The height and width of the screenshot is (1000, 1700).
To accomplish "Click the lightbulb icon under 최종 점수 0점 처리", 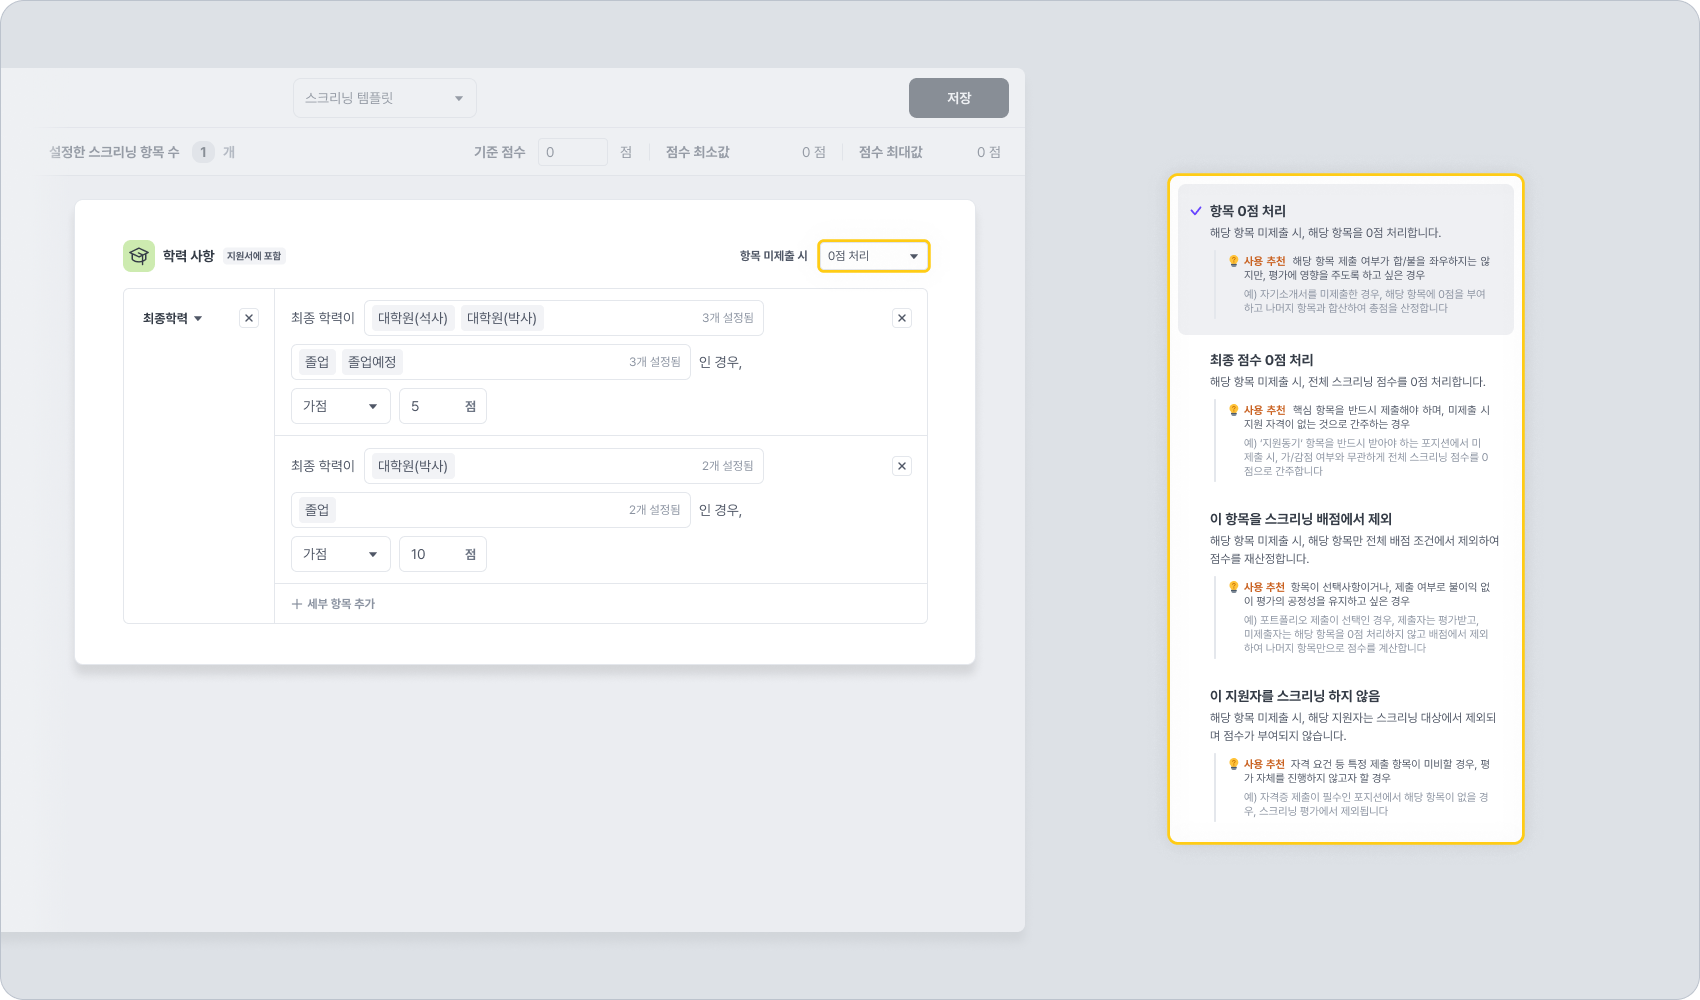I will coord(1233,410).
